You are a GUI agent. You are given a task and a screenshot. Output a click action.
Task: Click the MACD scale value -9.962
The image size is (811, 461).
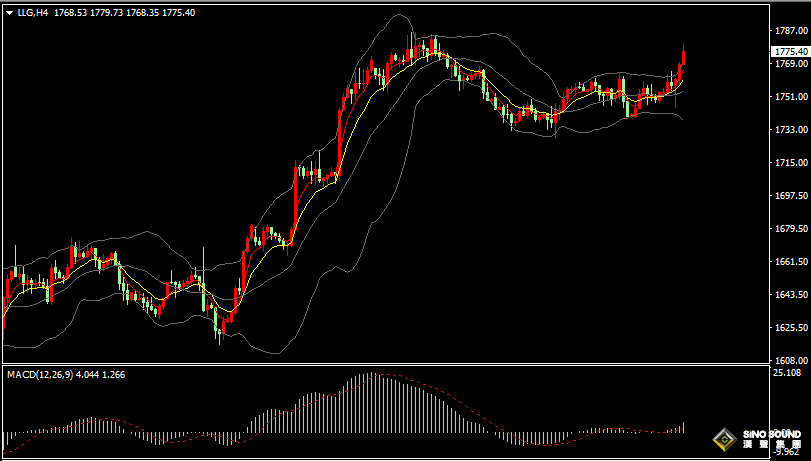click(787, 450)
